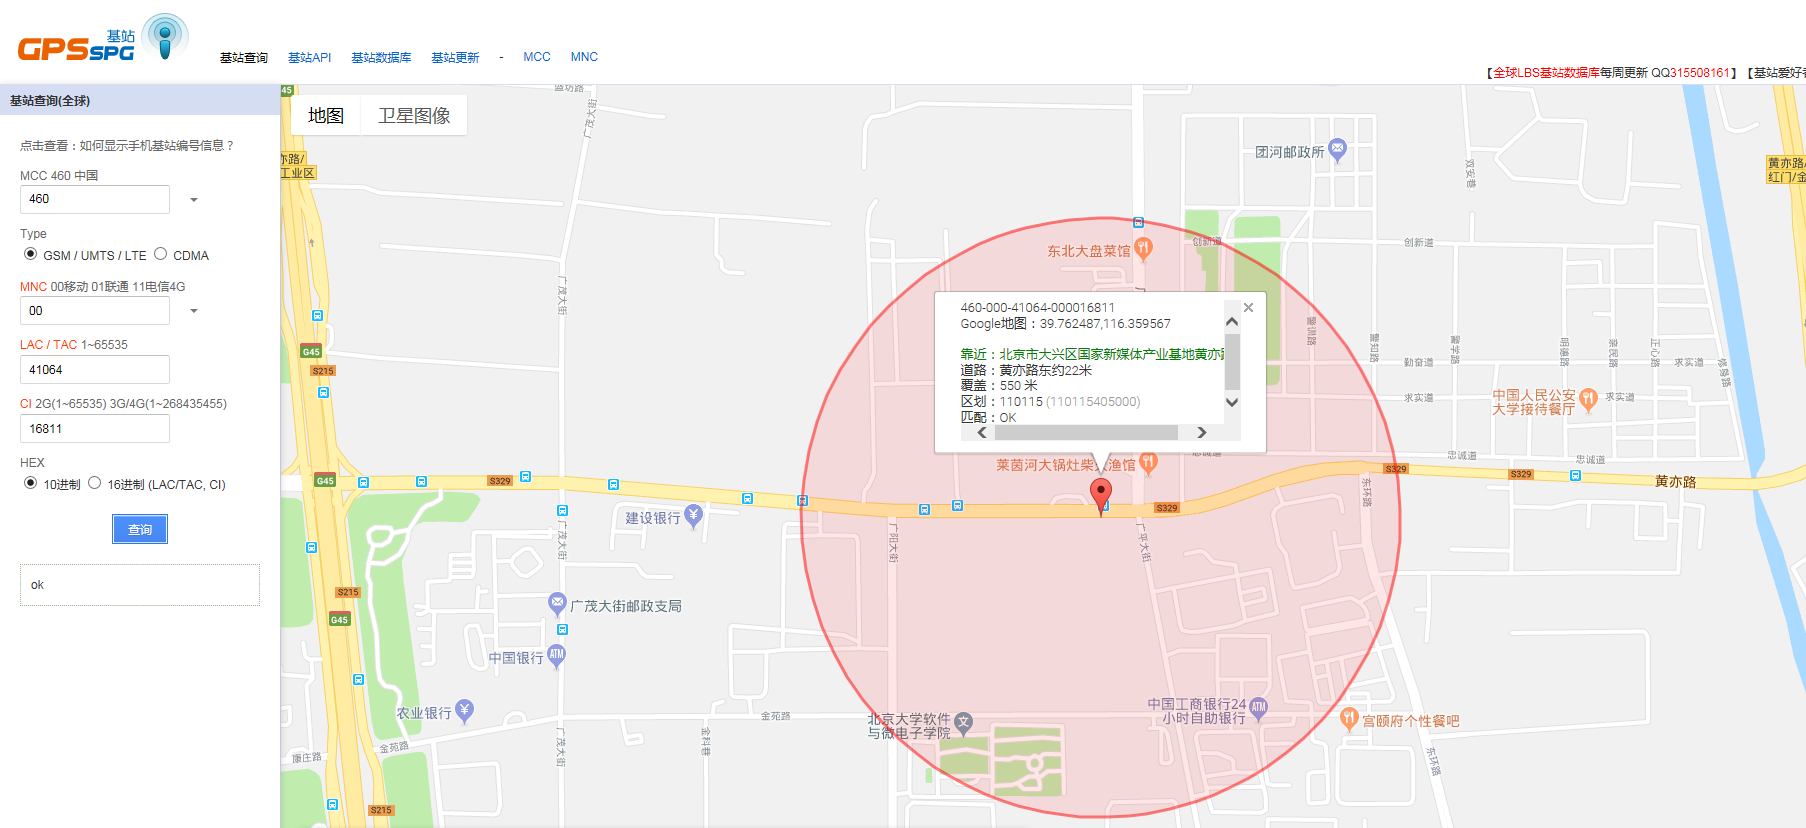The height and width of the screenshot is (828, 1806).
Task: Open the 基站数据库 menu item
Action: pyautogui.click(x=381, y=58)
